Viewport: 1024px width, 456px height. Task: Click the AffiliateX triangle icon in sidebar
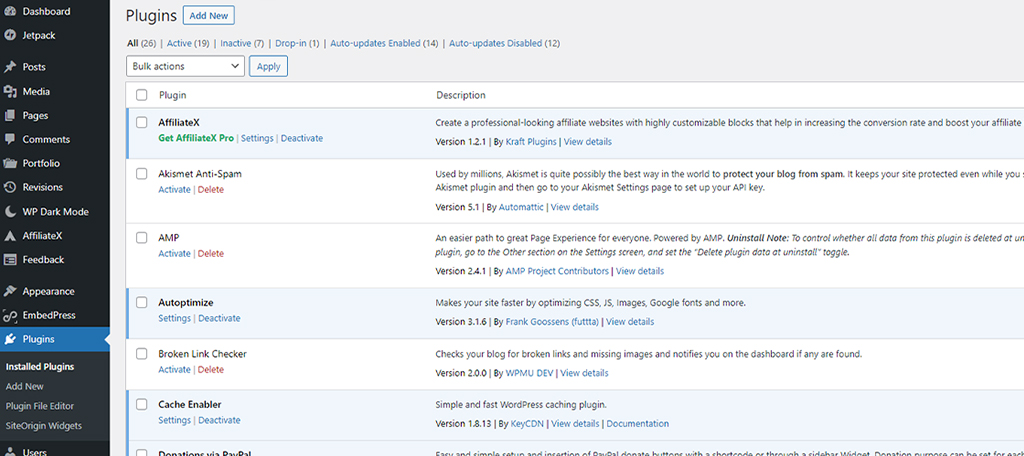click(x=10, y=236)
